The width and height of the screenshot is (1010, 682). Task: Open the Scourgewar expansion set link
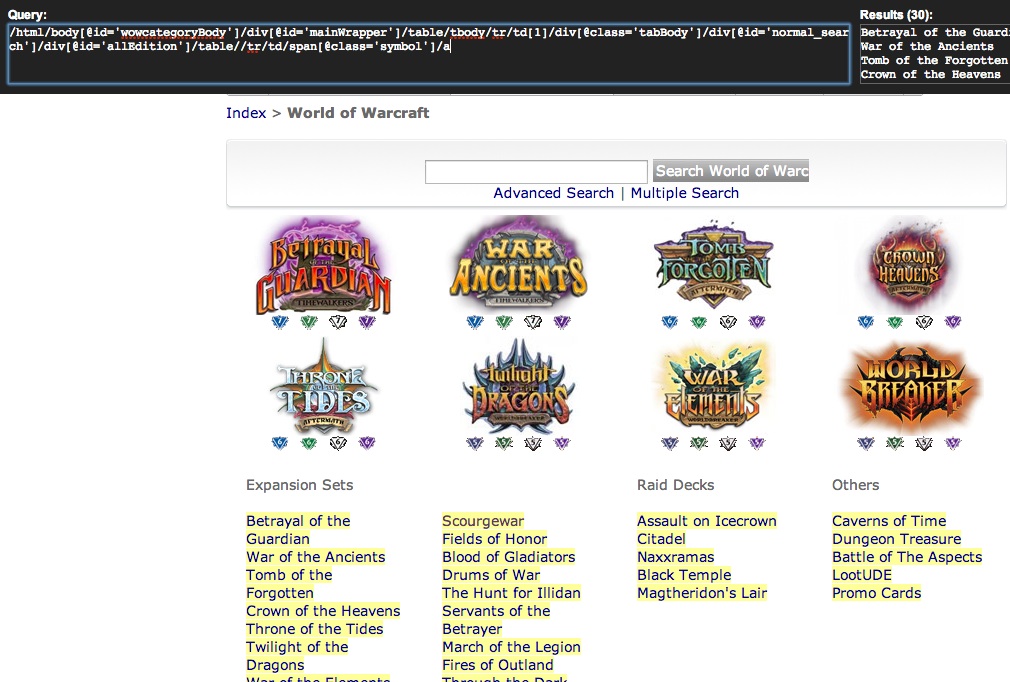coord(483,521)
